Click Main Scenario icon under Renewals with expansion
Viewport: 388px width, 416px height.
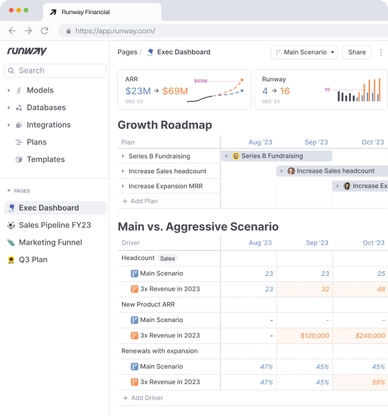pyautogui.click(x=134, y=367)
